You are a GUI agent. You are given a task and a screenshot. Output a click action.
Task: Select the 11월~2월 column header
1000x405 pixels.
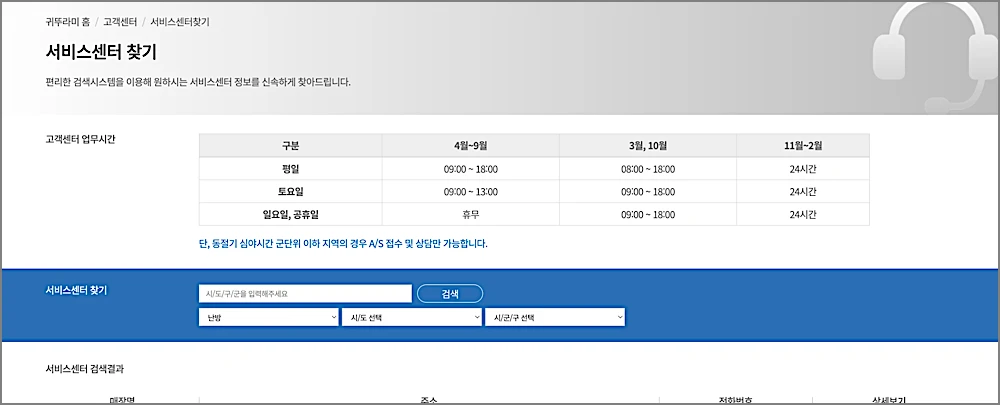tap(803, 145)
